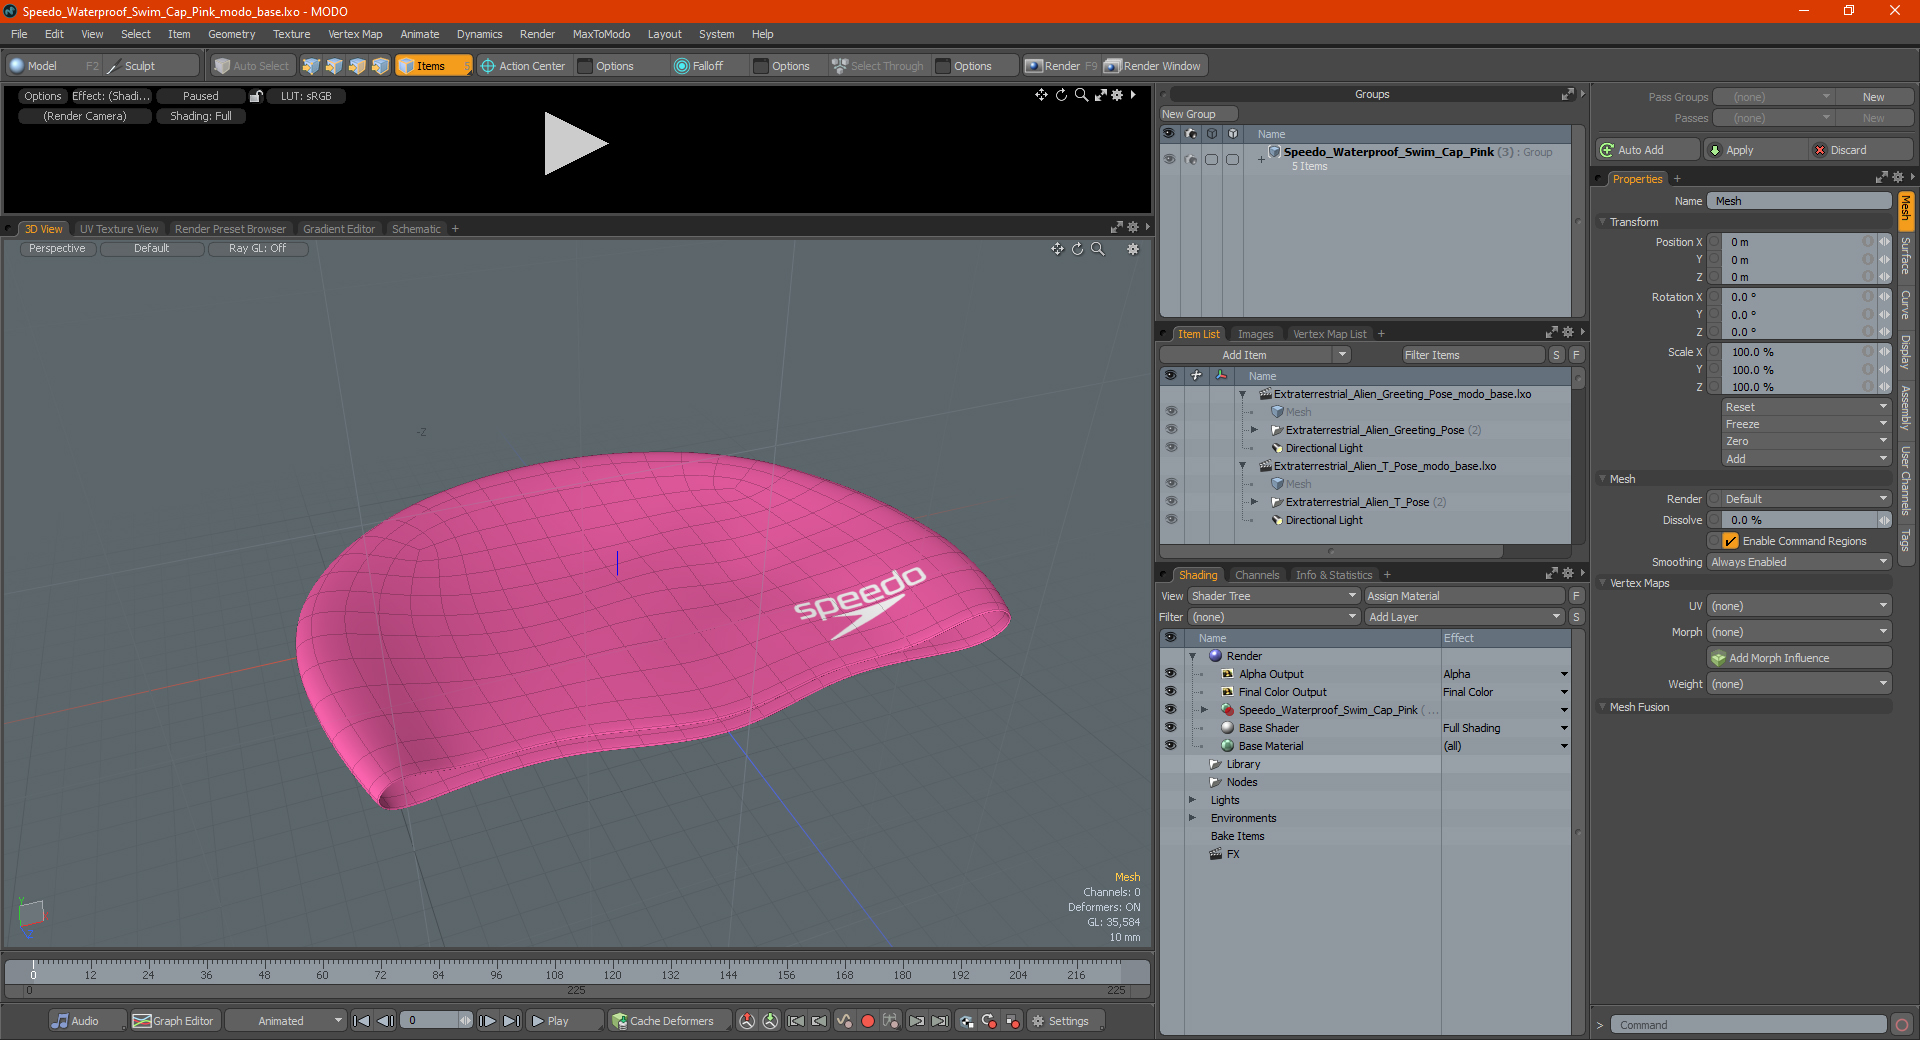This screenshot has width=1920, height=1040.
Task: Go to first frame
Action: point(362,1021)
